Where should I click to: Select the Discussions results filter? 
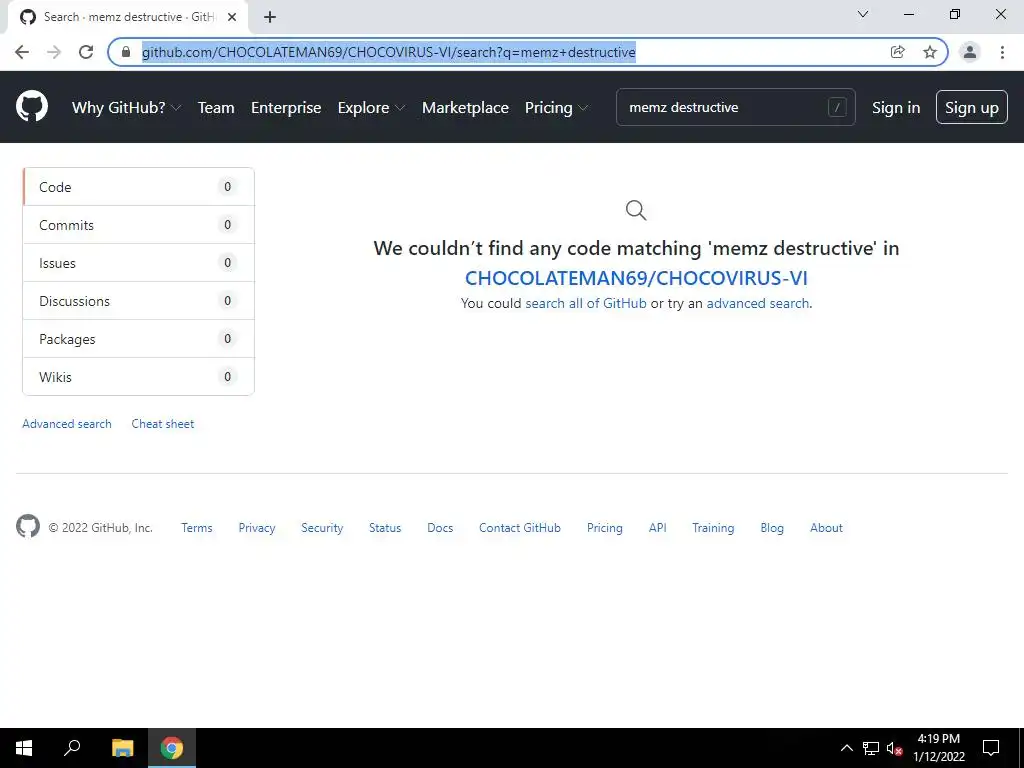(x=138, y=300)
